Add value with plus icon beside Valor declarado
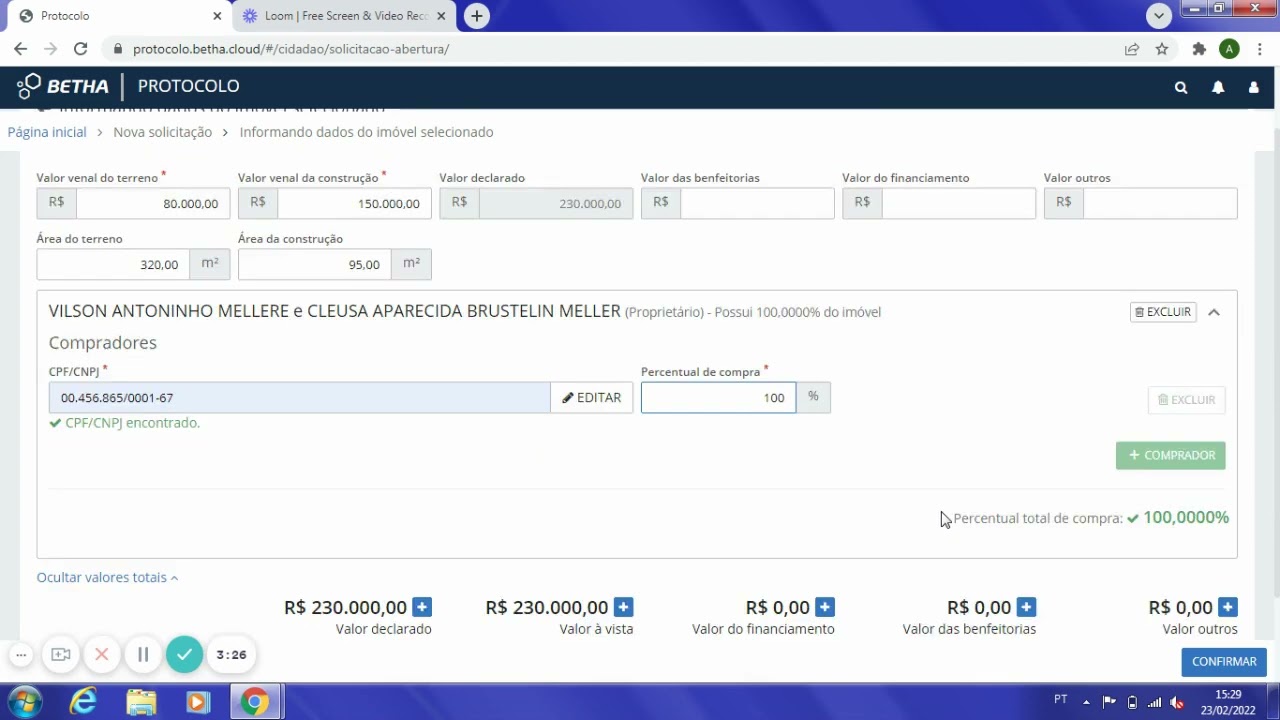Viewport: 1280px width, 720px height. (x=422, y=607)
